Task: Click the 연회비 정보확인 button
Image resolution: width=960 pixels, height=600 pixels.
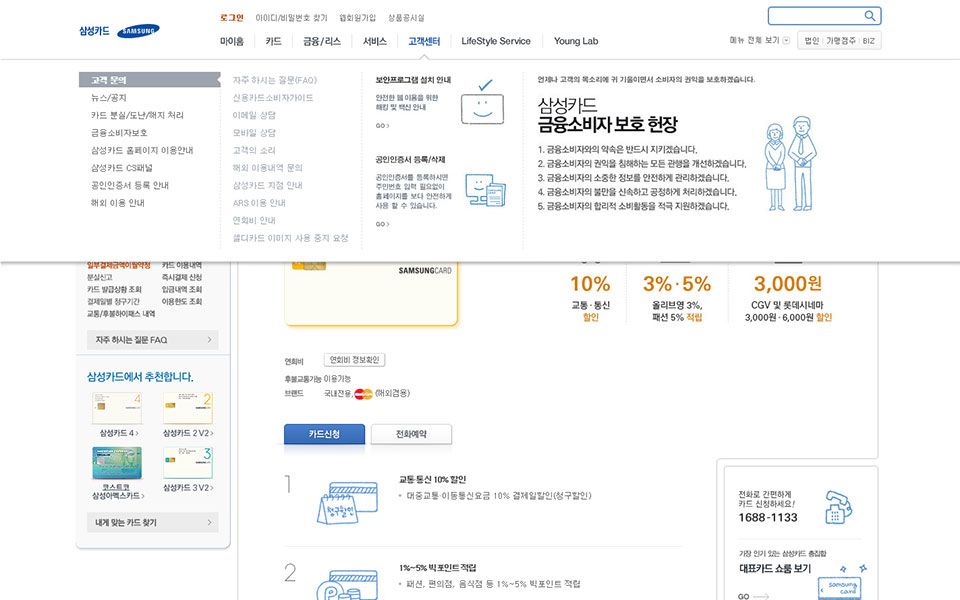Action: pos(355,360)
